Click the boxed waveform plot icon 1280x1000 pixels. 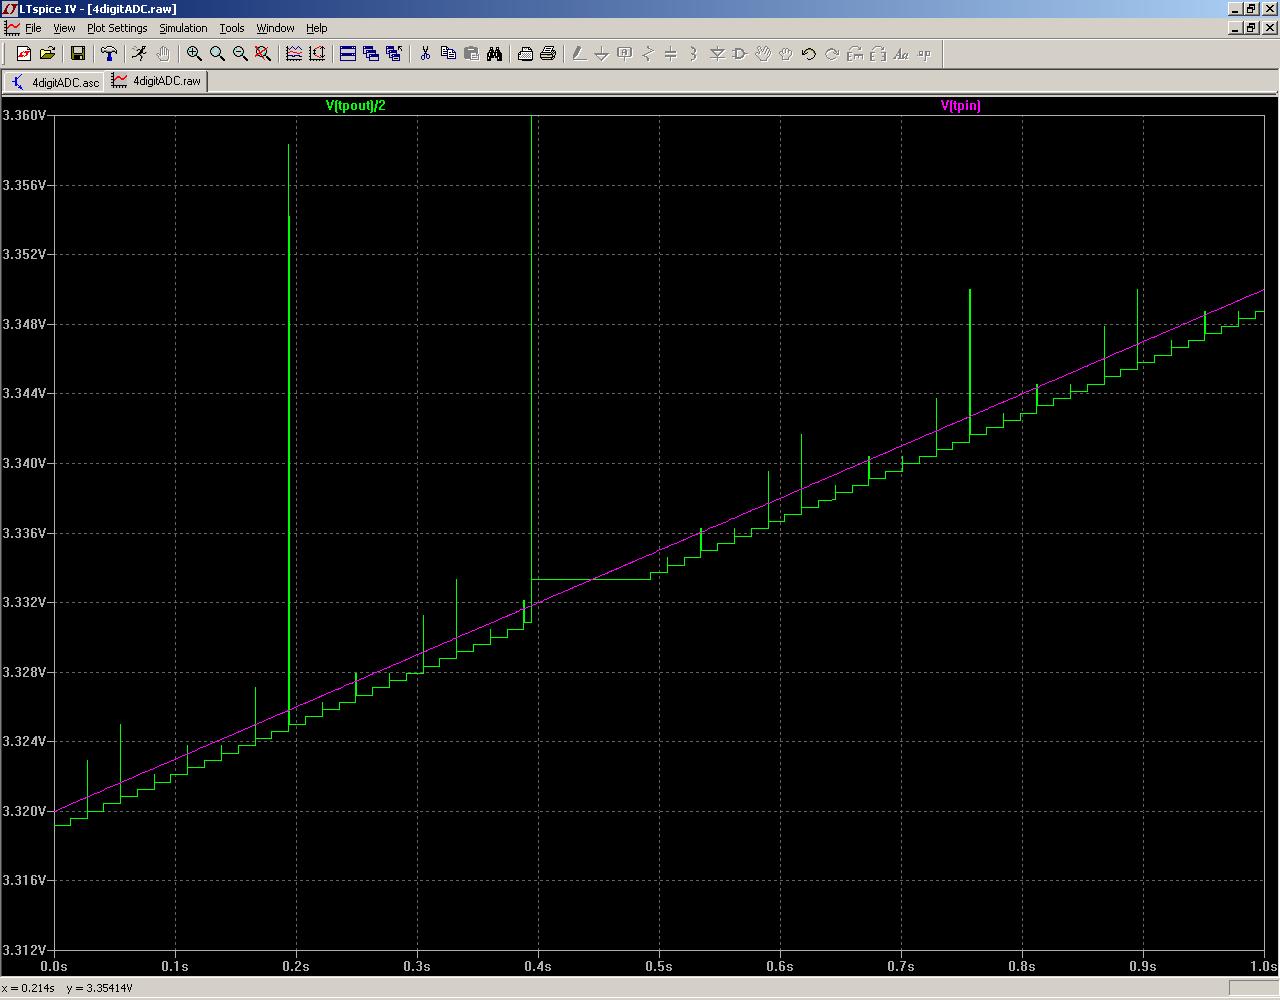click(317, 54)
